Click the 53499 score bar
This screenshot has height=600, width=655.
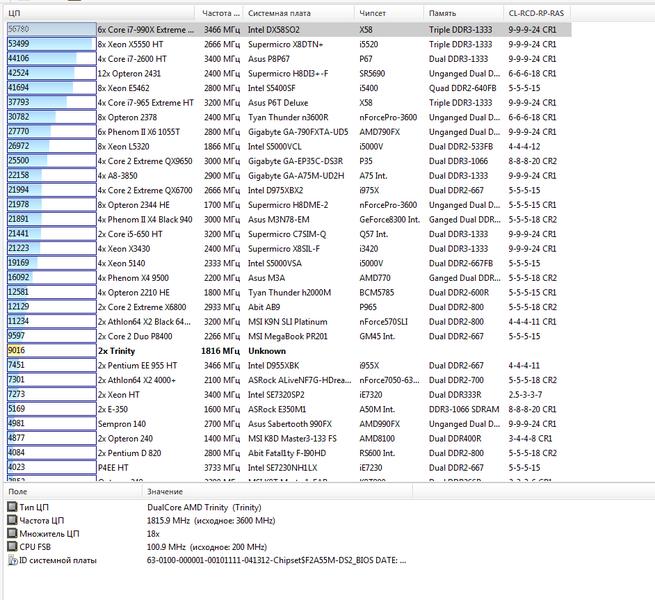pyautogui.click(x=52, y=44)
